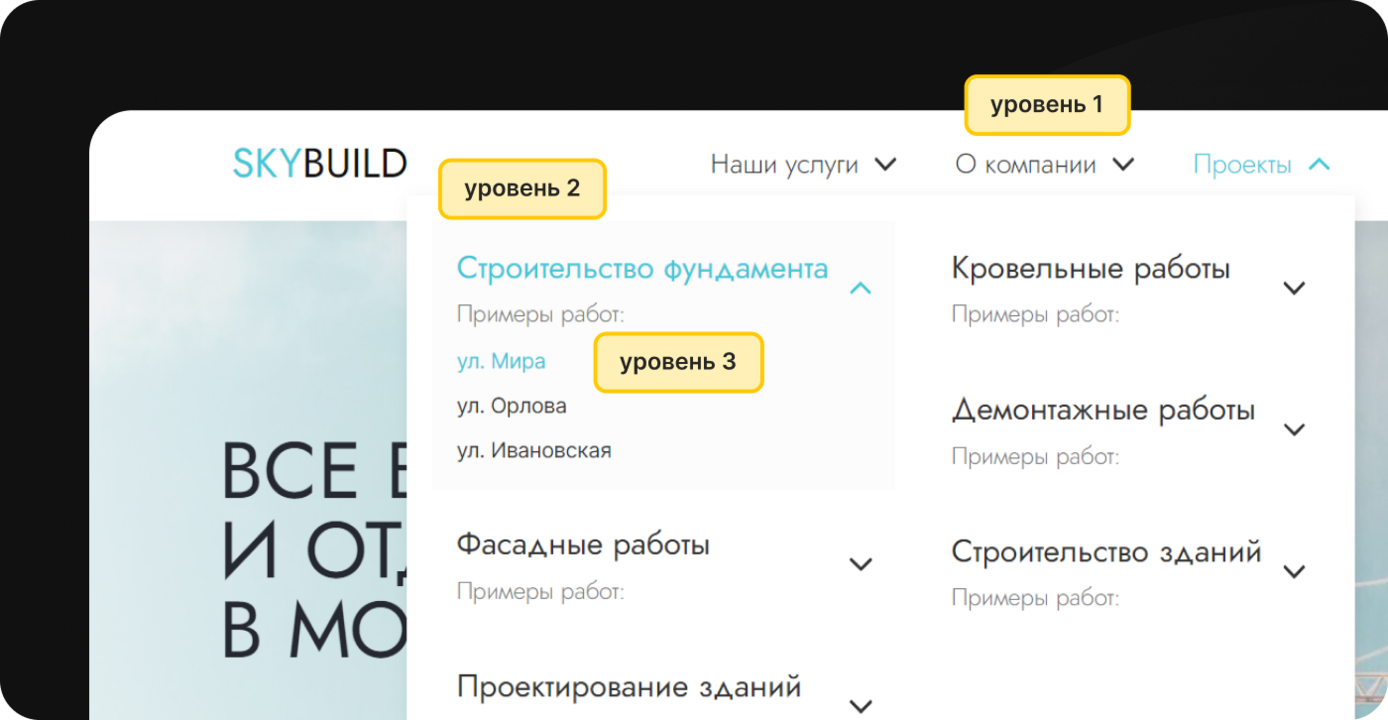
Task: Click the уровень 3 annotation label
Action: 678,362
